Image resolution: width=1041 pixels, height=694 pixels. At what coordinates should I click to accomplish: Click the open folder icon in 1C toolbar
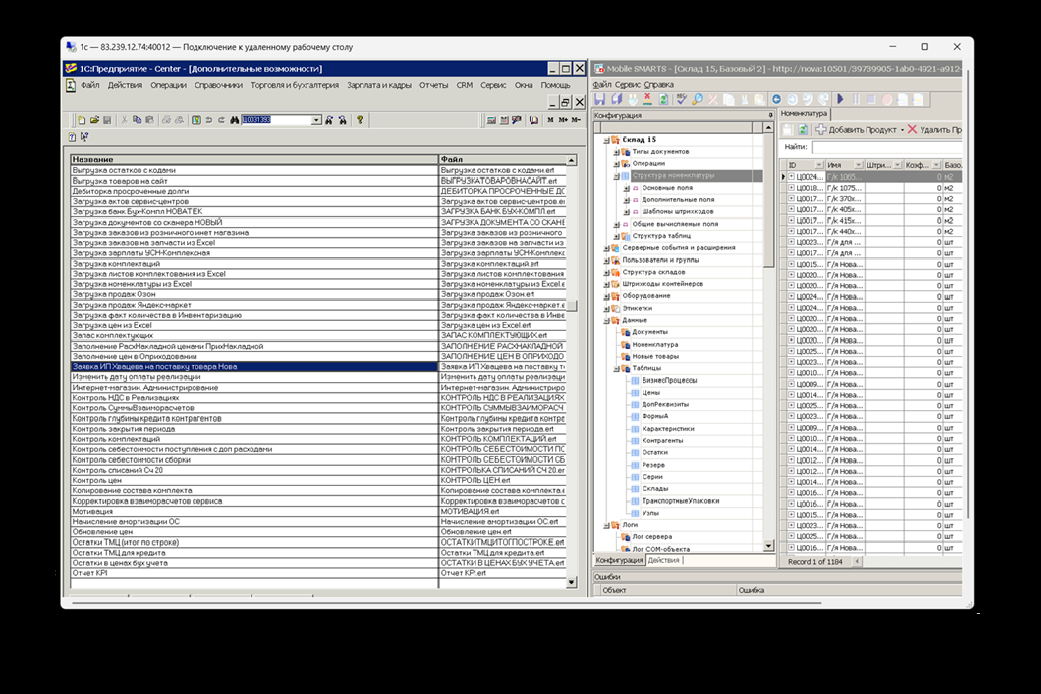(x=94, y=120)
